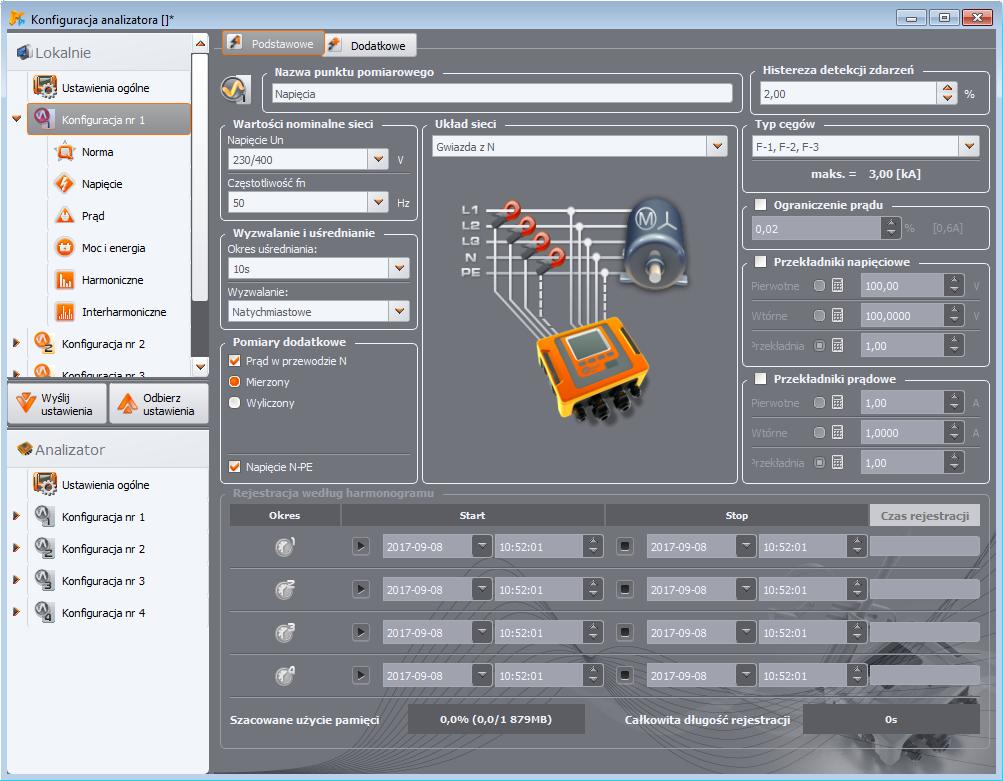The image size is (1003, 781).
Task: Select current Pierwotne radio button
Action: 819,403
